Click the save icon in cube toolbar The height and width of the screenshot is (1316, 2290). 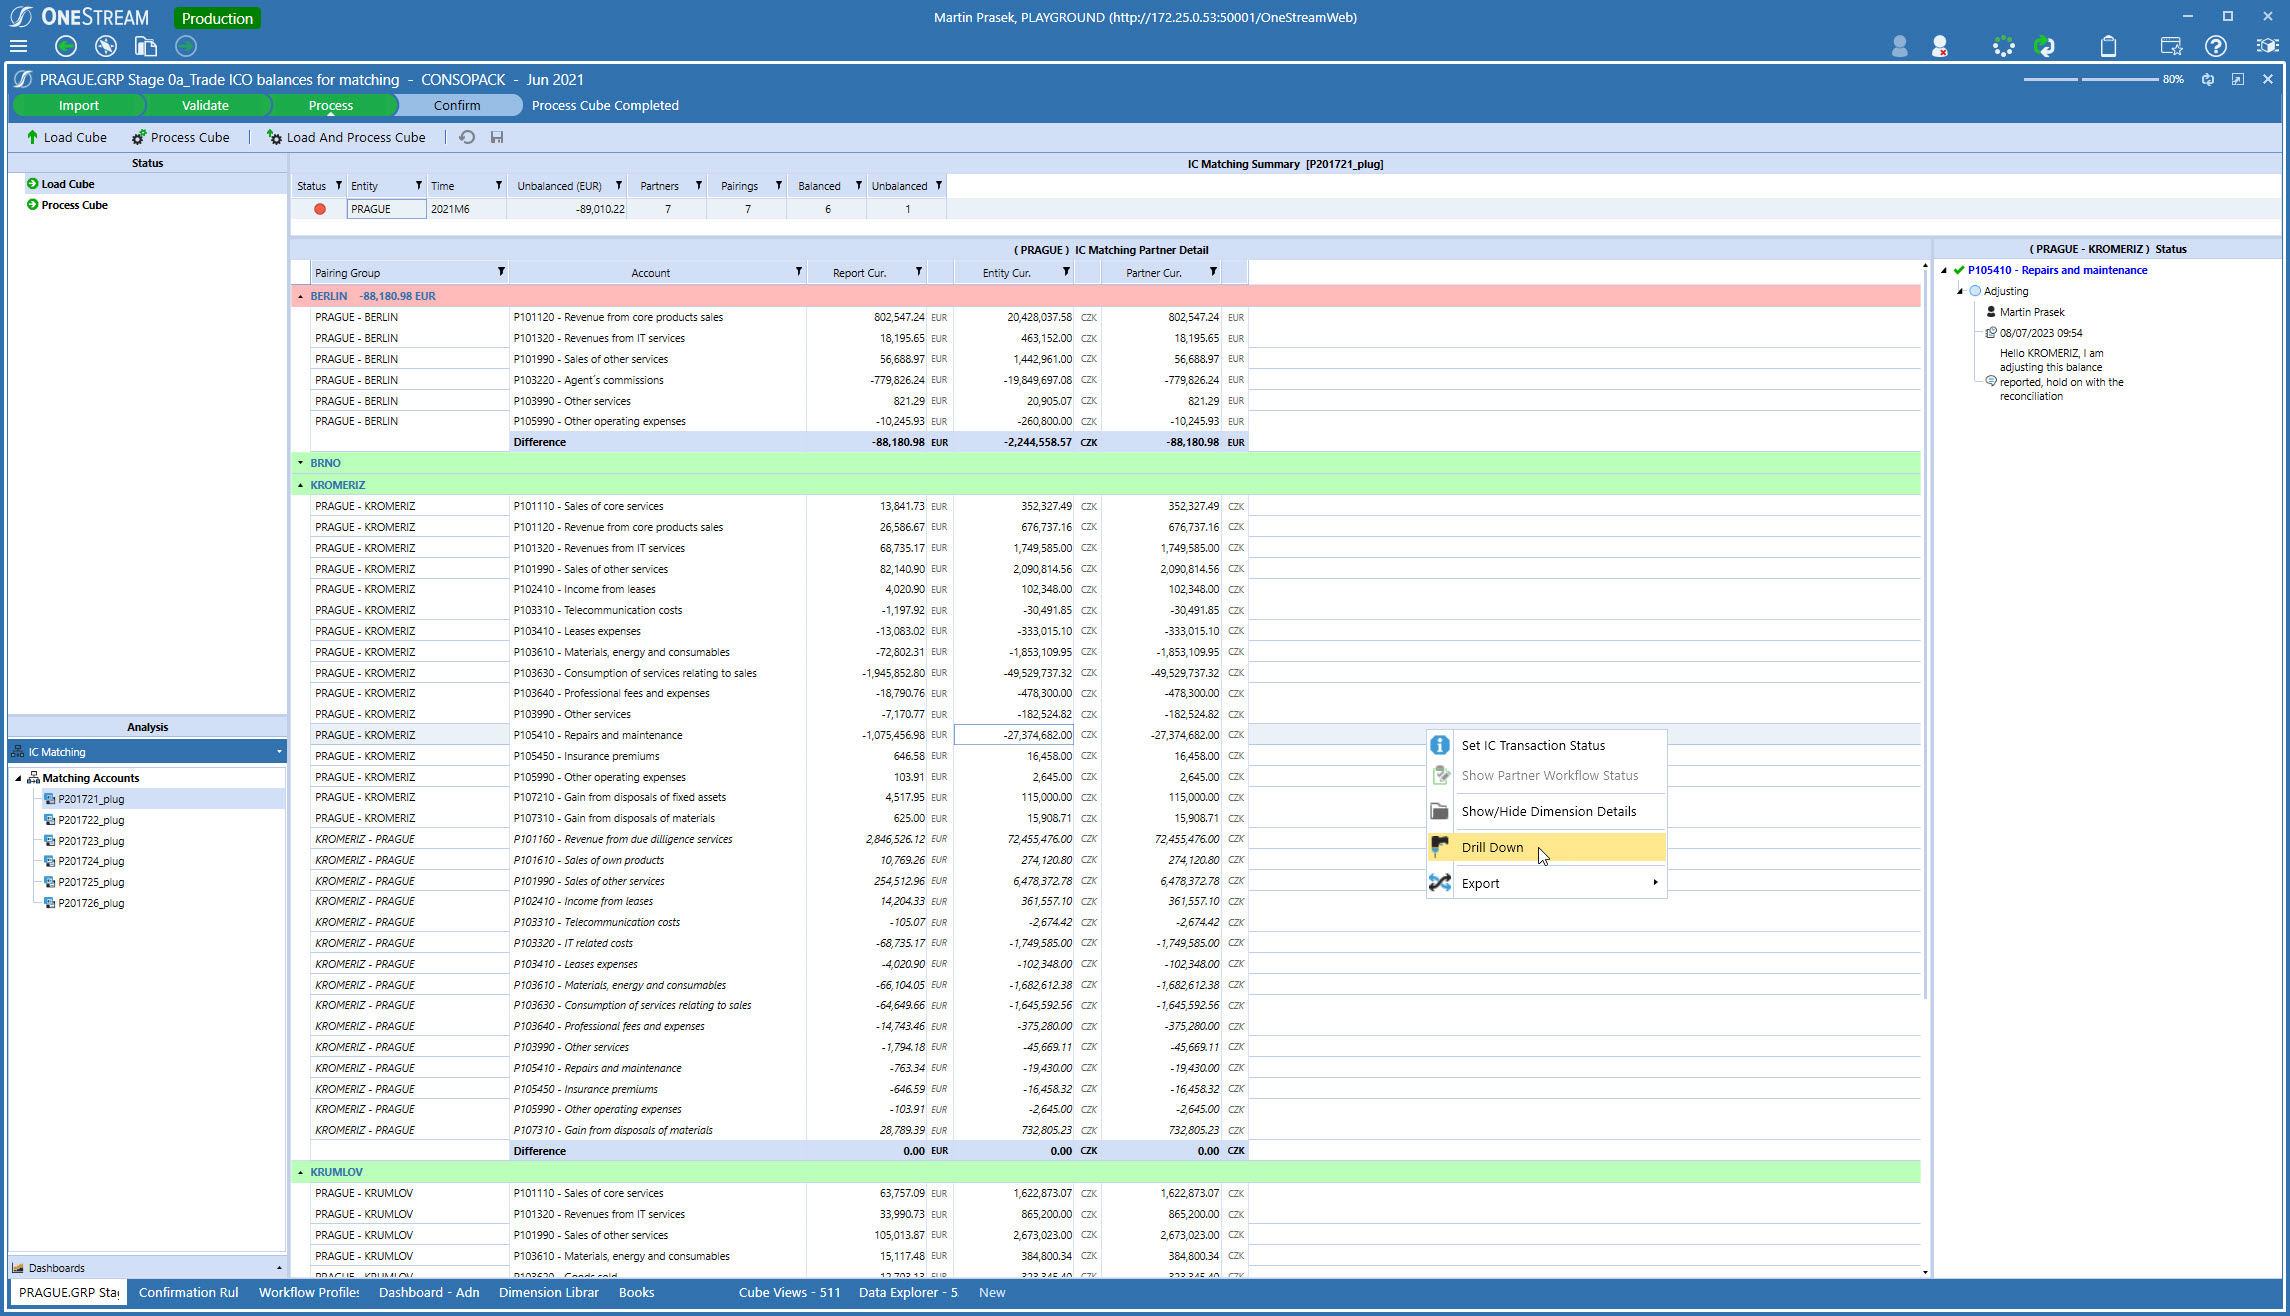point(497,137)
